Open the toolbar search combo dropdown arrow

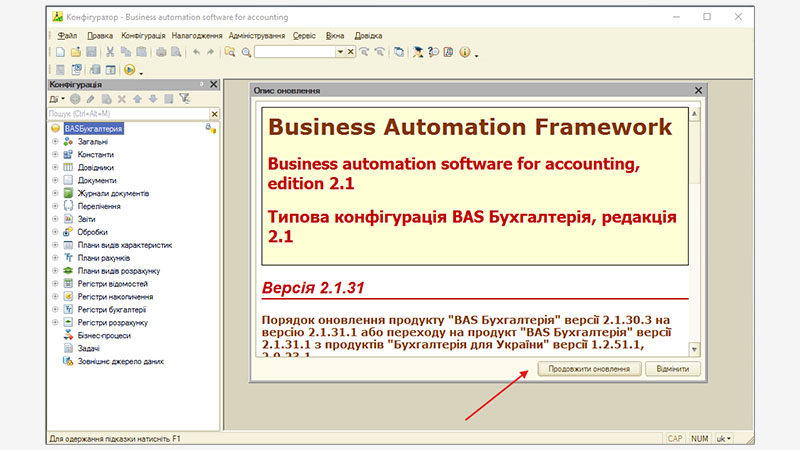point(340,51)
